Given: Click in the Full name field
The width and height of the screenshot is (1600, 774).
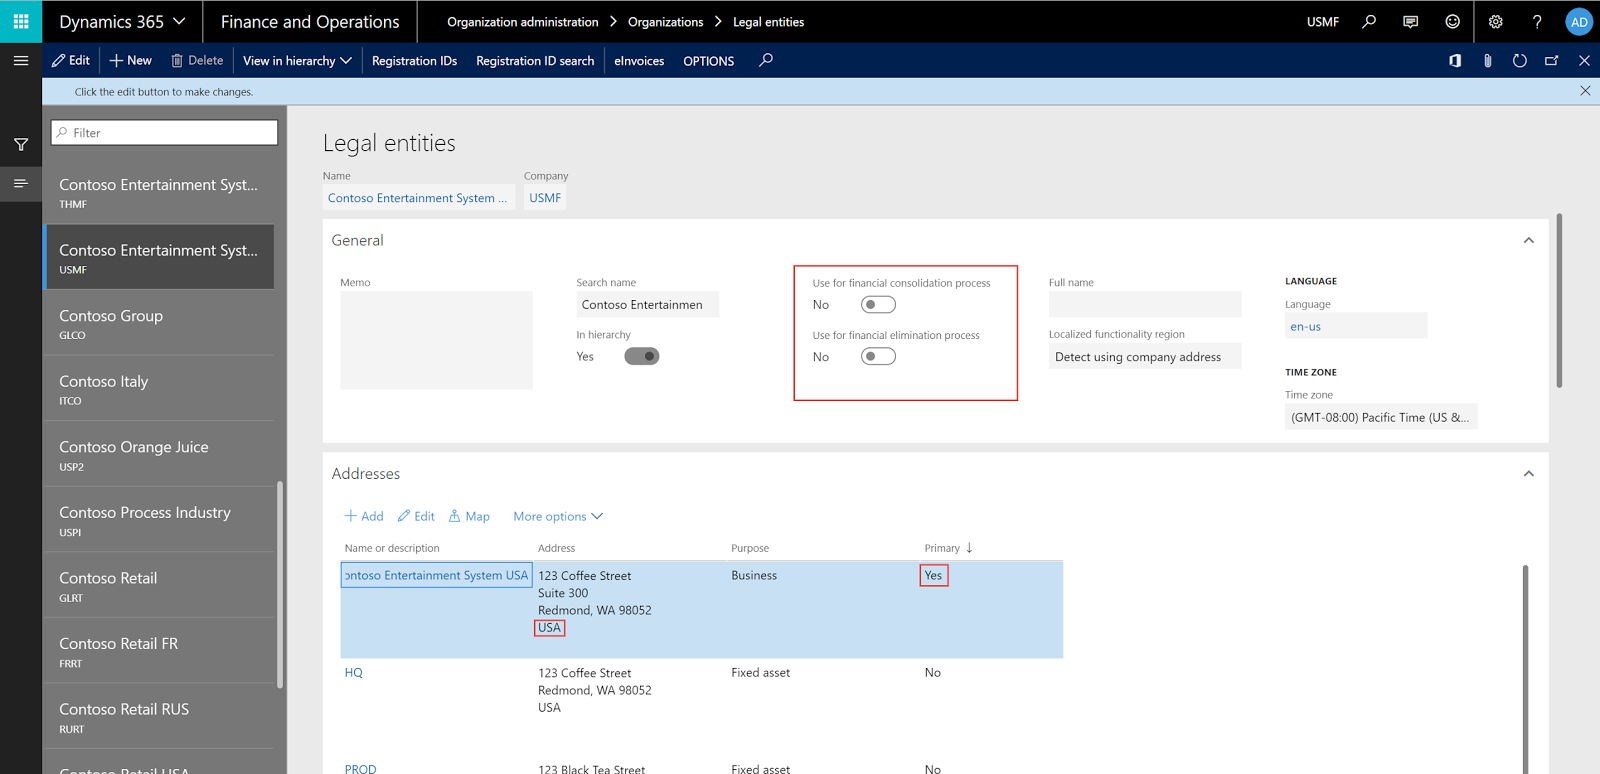Looking at the screenshot, I should (x=1145, y=304).
